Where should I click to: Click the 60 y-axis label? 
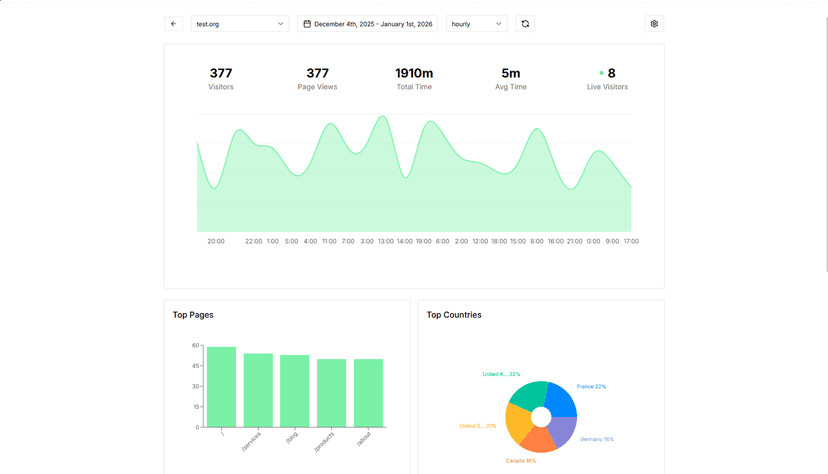(195, 345)
